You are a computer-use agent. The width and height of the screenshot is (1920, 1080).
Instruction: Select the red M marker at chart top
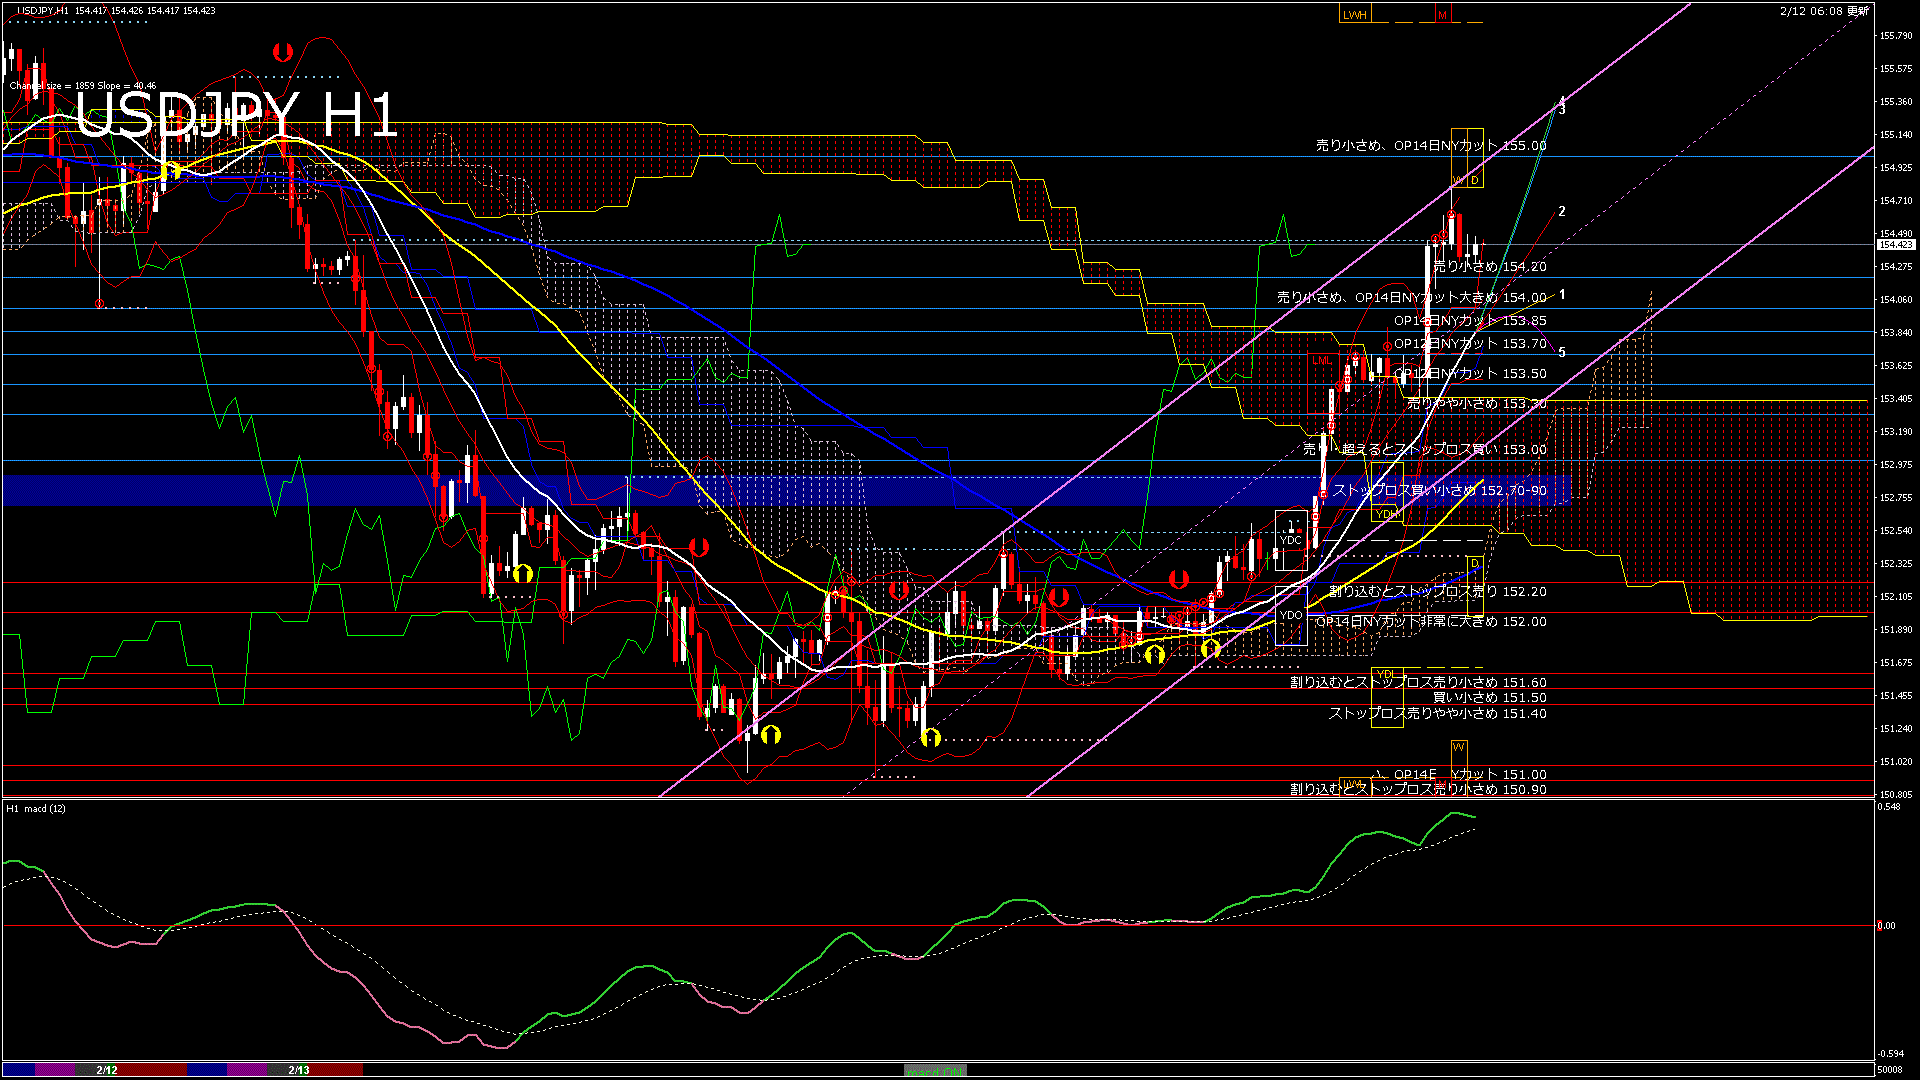[1443, 15]
